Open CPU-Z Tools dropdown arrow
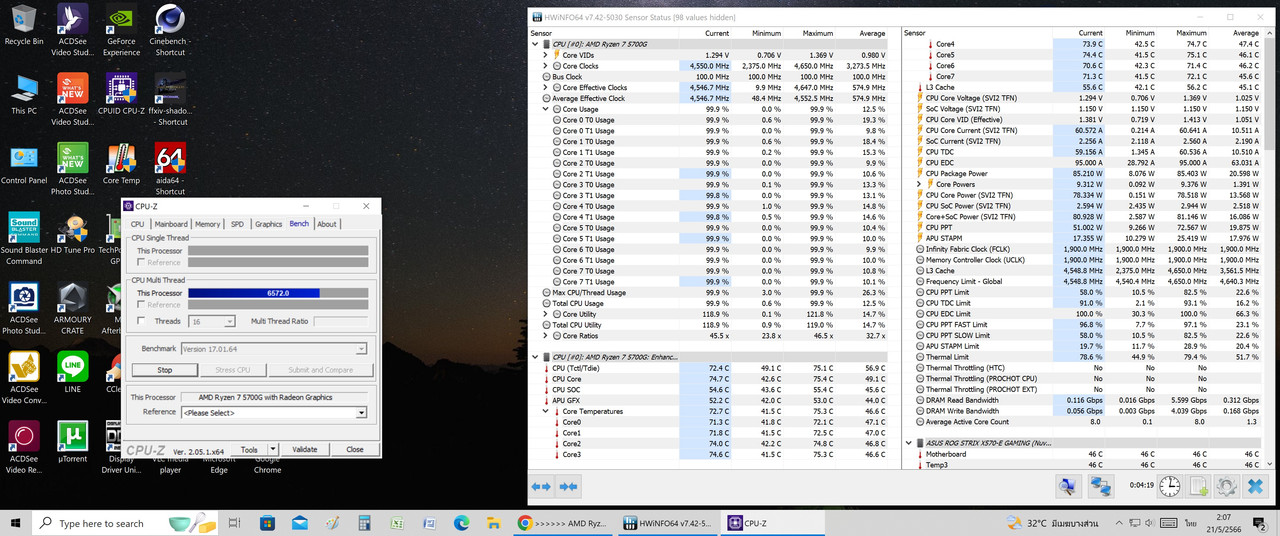The image size is (1280, 536). [273, 449]
